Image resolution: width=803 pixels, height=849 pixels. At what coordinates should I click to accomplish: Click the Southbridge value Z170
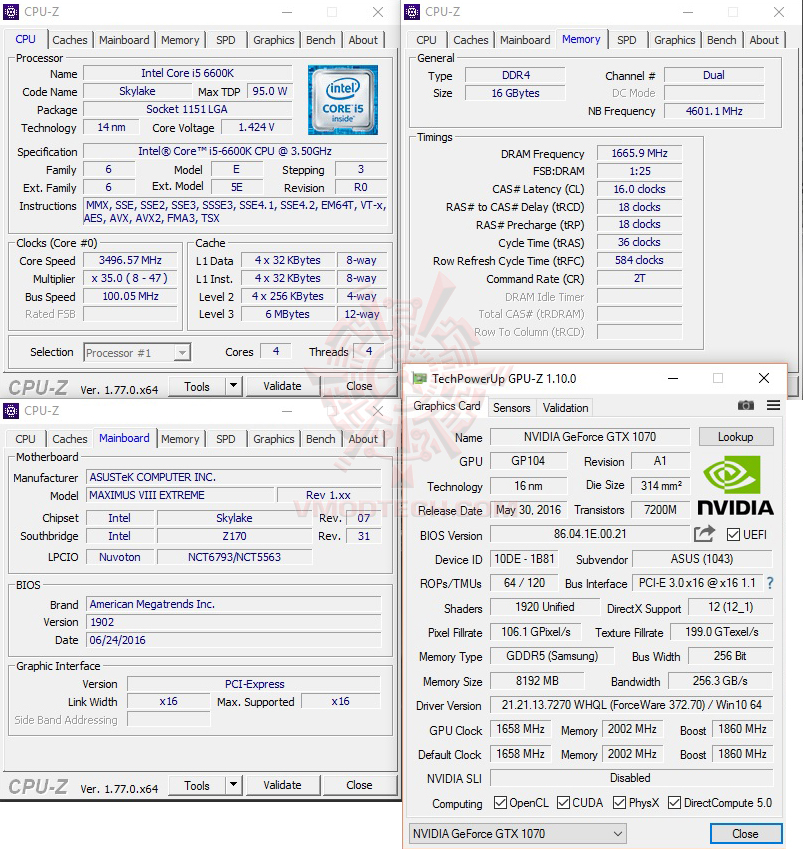point(234,536)
